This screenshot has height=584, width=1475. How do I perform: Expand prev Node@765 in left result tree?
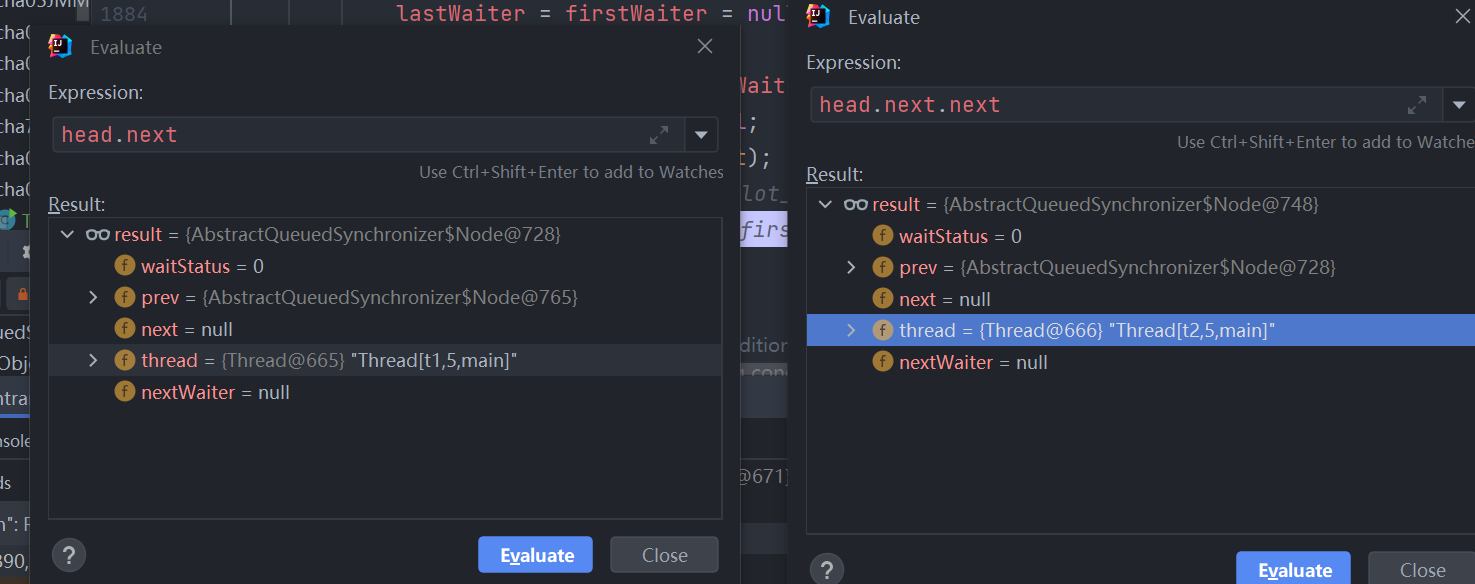pos(94,298)
